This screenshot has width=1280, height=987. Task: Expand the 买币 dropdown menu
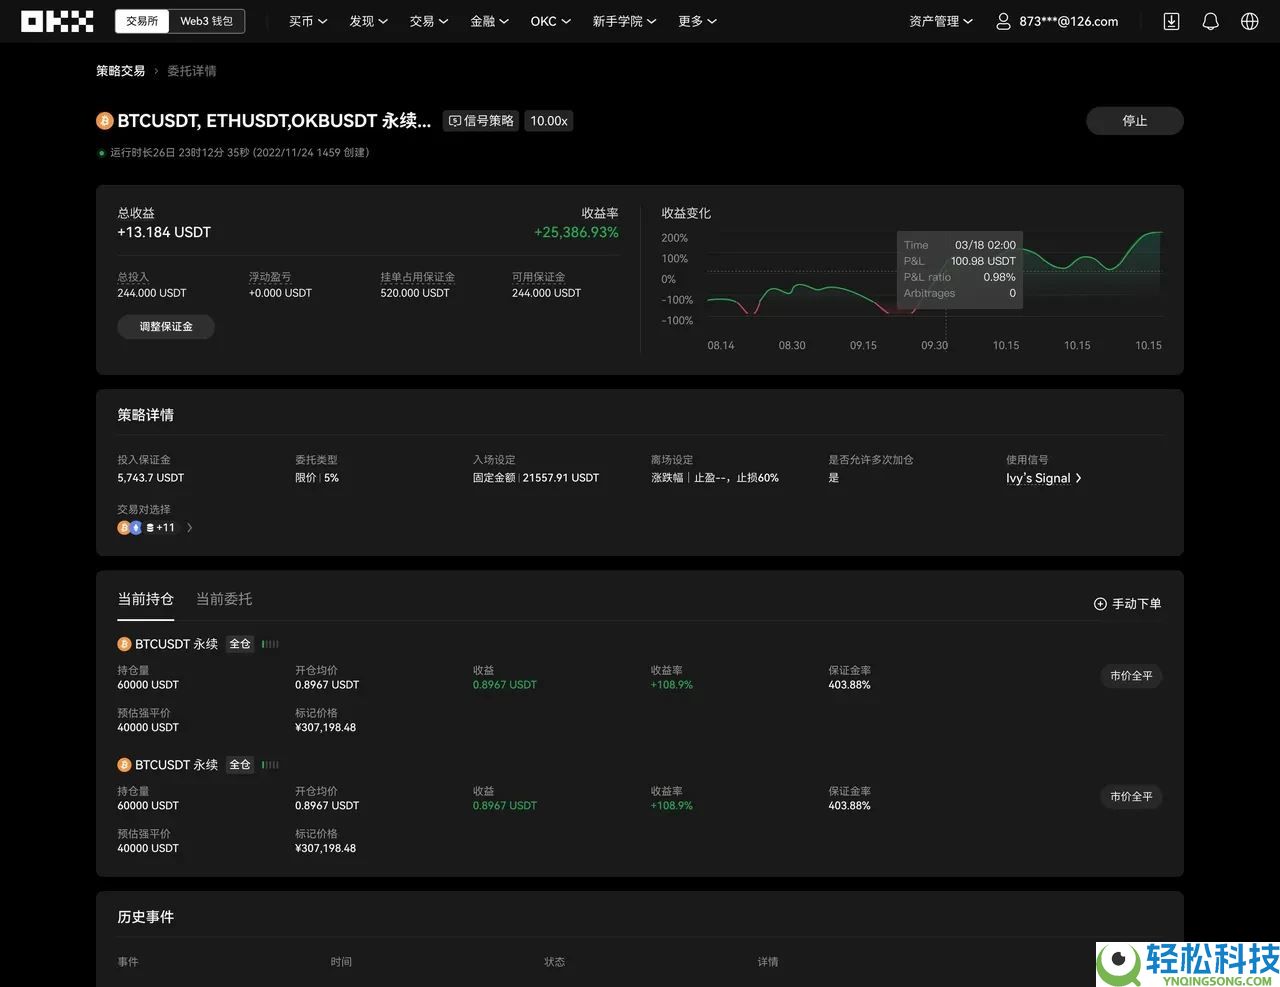[x=308, y=21]
